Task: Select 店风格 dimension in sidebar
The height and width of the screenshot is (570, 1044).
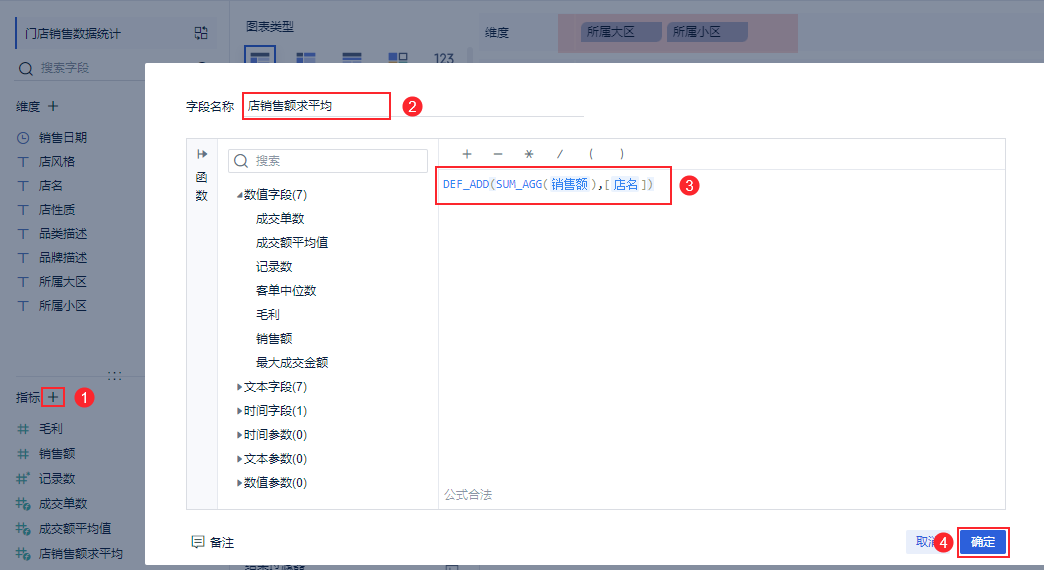Action: point(57,162)
